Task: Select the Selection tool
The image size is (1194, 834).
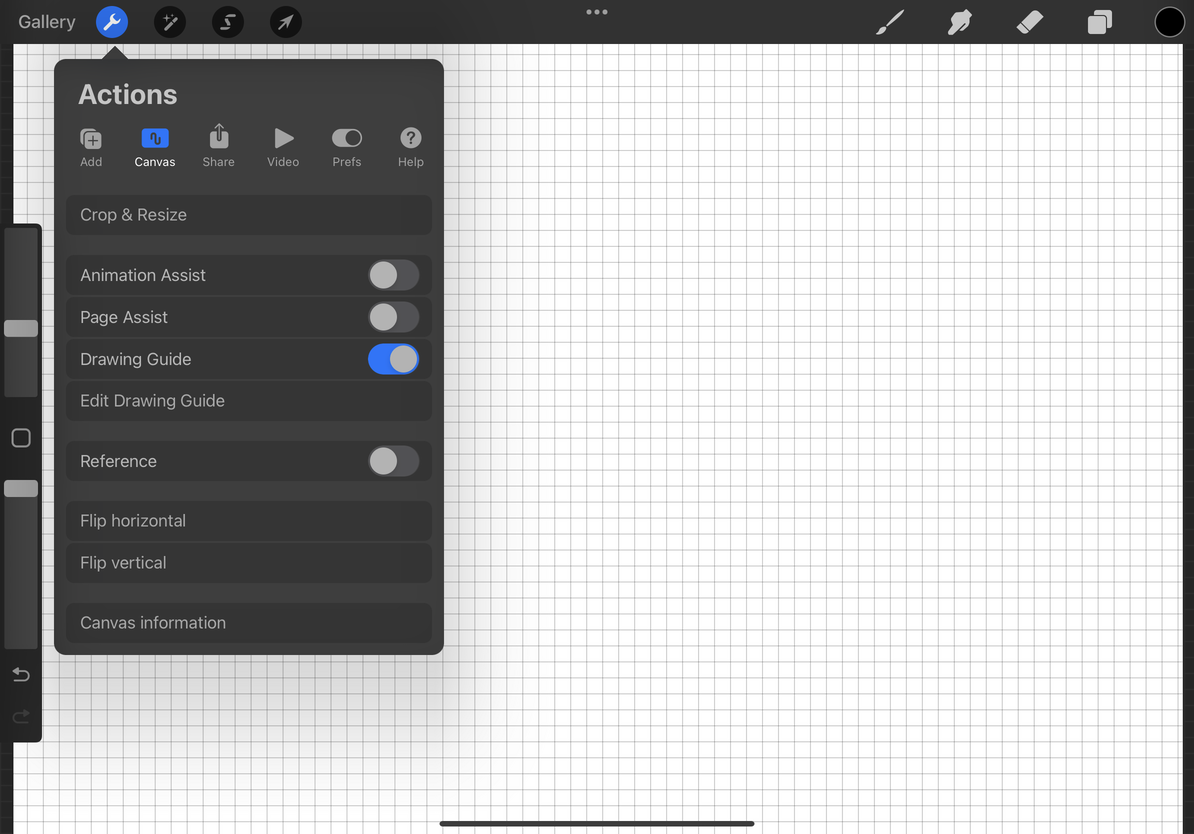Action: pyautogui.click(x=227, y=21)
